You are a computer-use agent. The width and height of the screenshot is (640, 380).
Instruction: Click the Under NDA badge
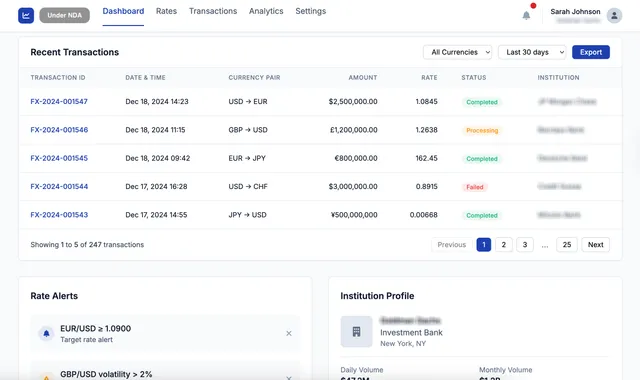(x=64, y=16)
